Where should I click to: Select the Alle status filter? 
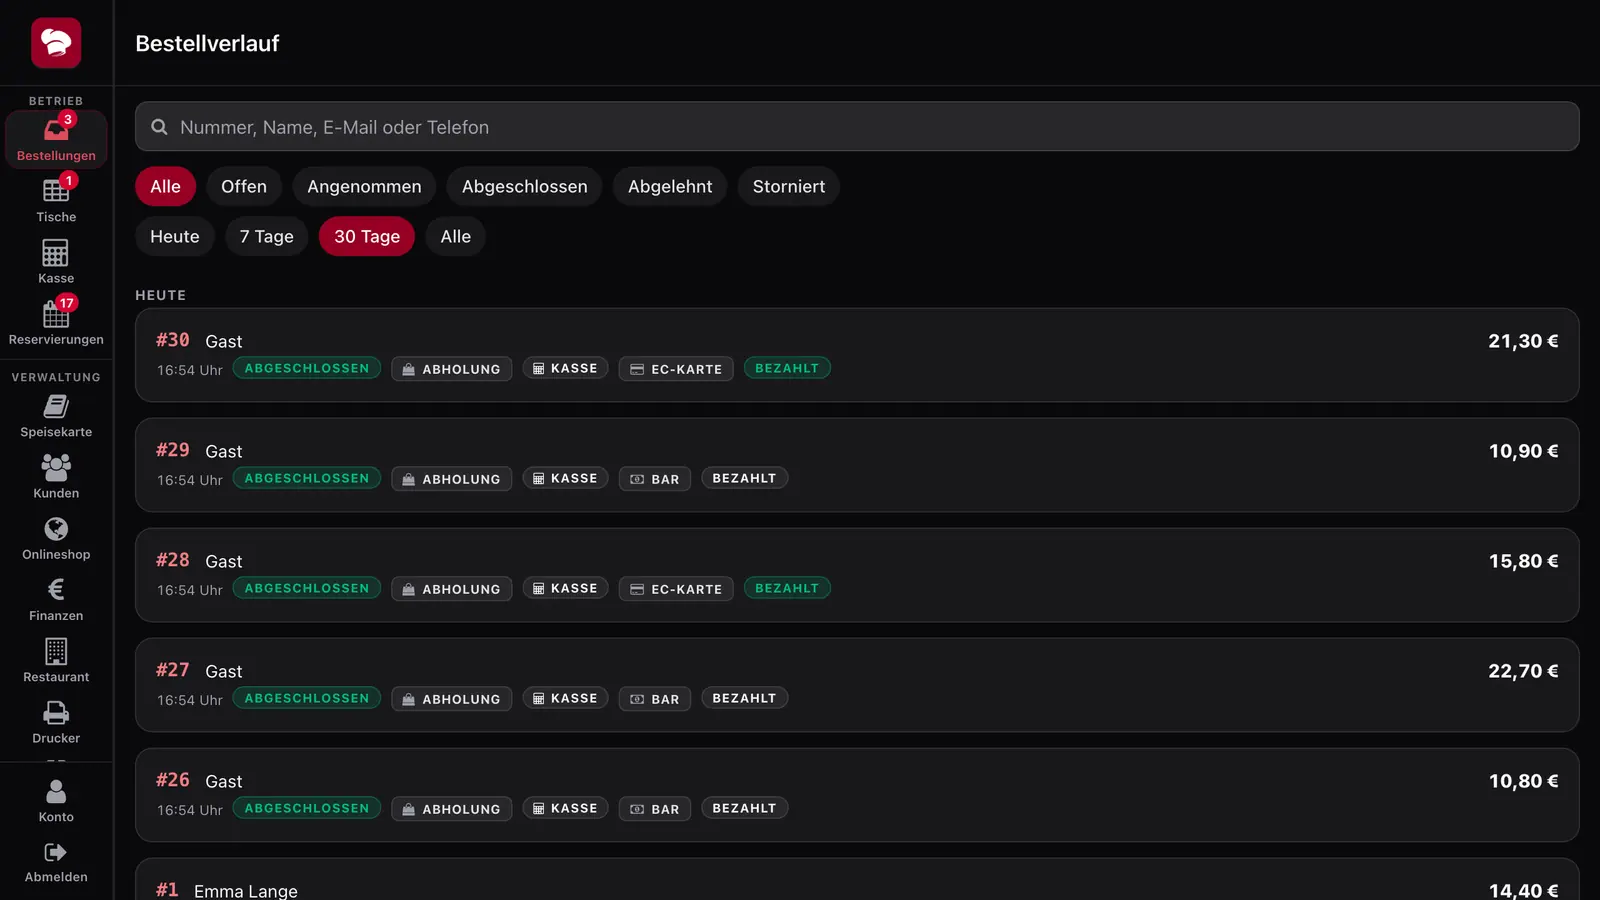click(x=166, y=186)
